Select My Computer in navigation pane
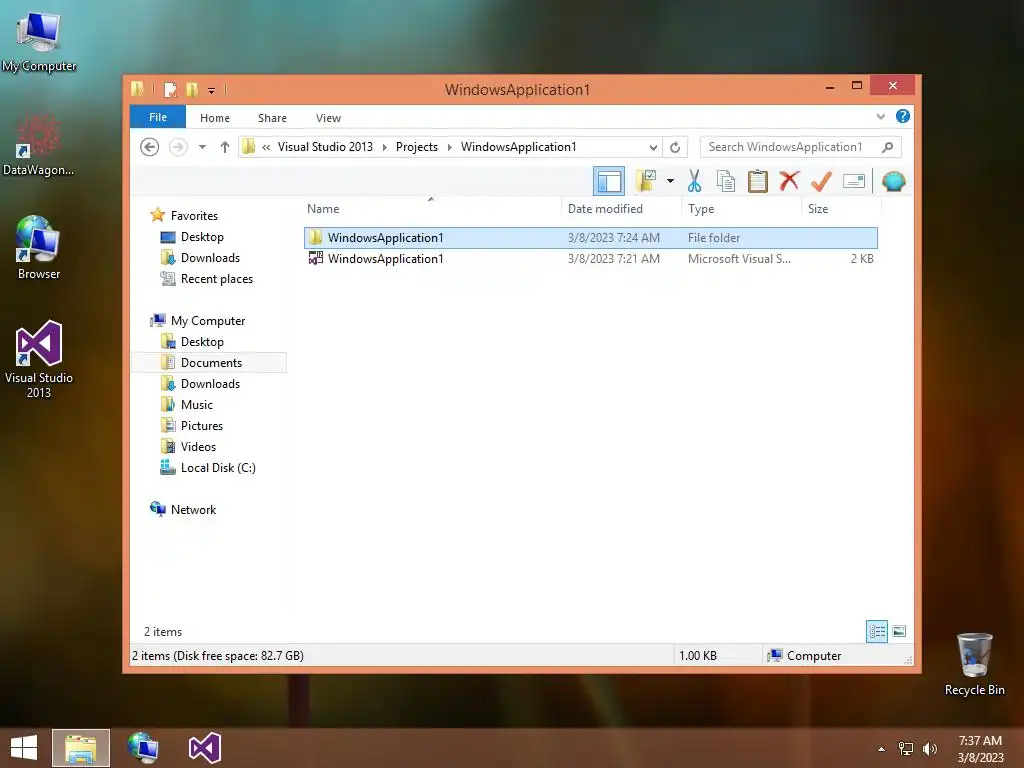This screenshot has height=768, width=1024. click(208, 321)
